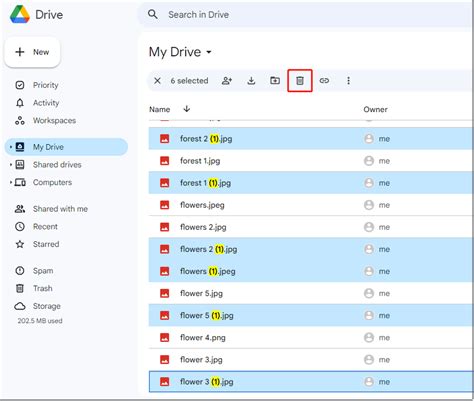Image resolution: width=474 pixels, height=401 pixels.
Task: Download the selected files
Action: pyautogui.click(x=251, y=81)
